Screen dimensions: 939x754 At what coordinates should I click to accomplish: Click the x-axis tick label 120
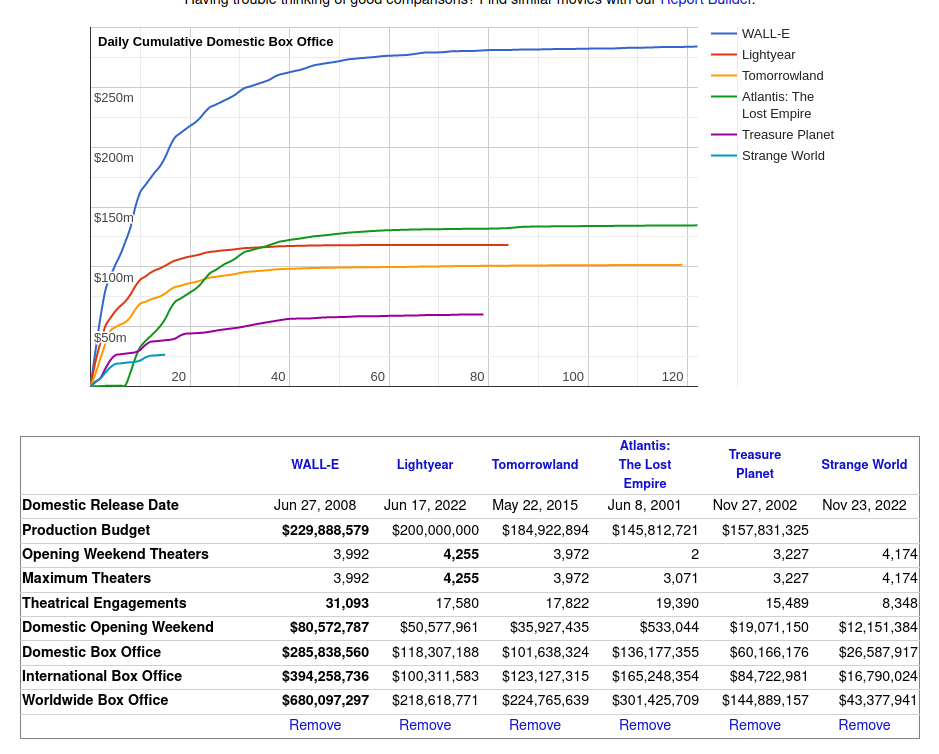673,377
